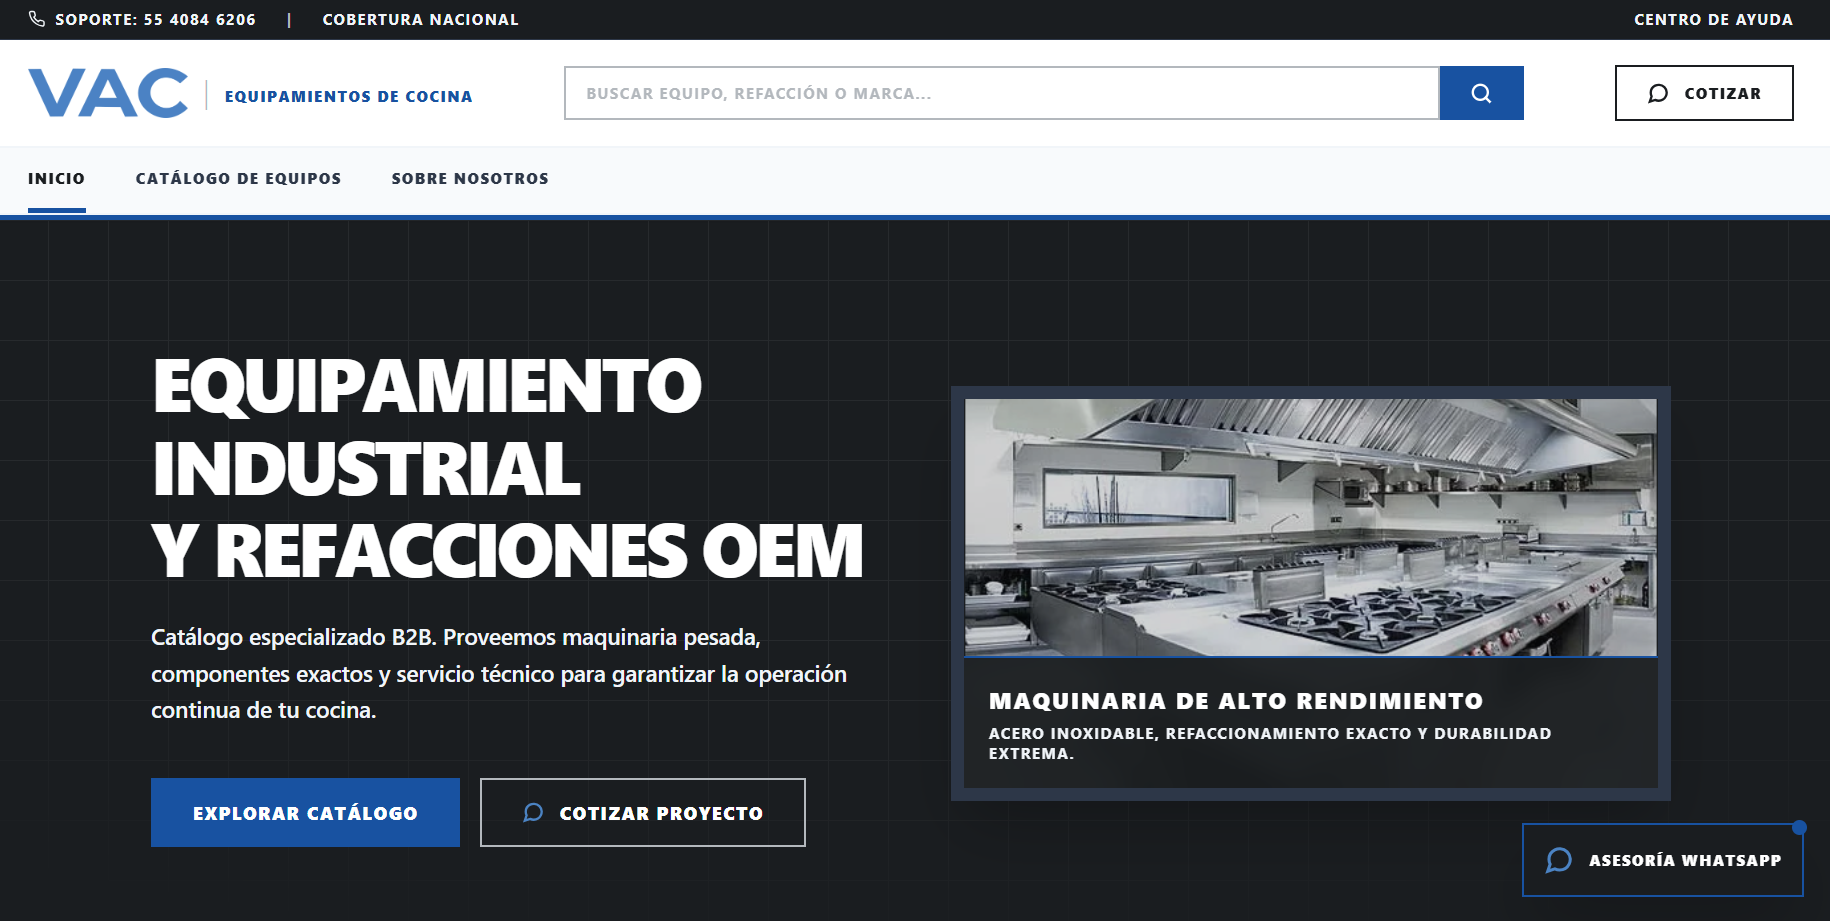Image resolution: width=1830 pixels, height=921 pixels.
Task: Click the VAC logo
Action: (x=108, y=93)
